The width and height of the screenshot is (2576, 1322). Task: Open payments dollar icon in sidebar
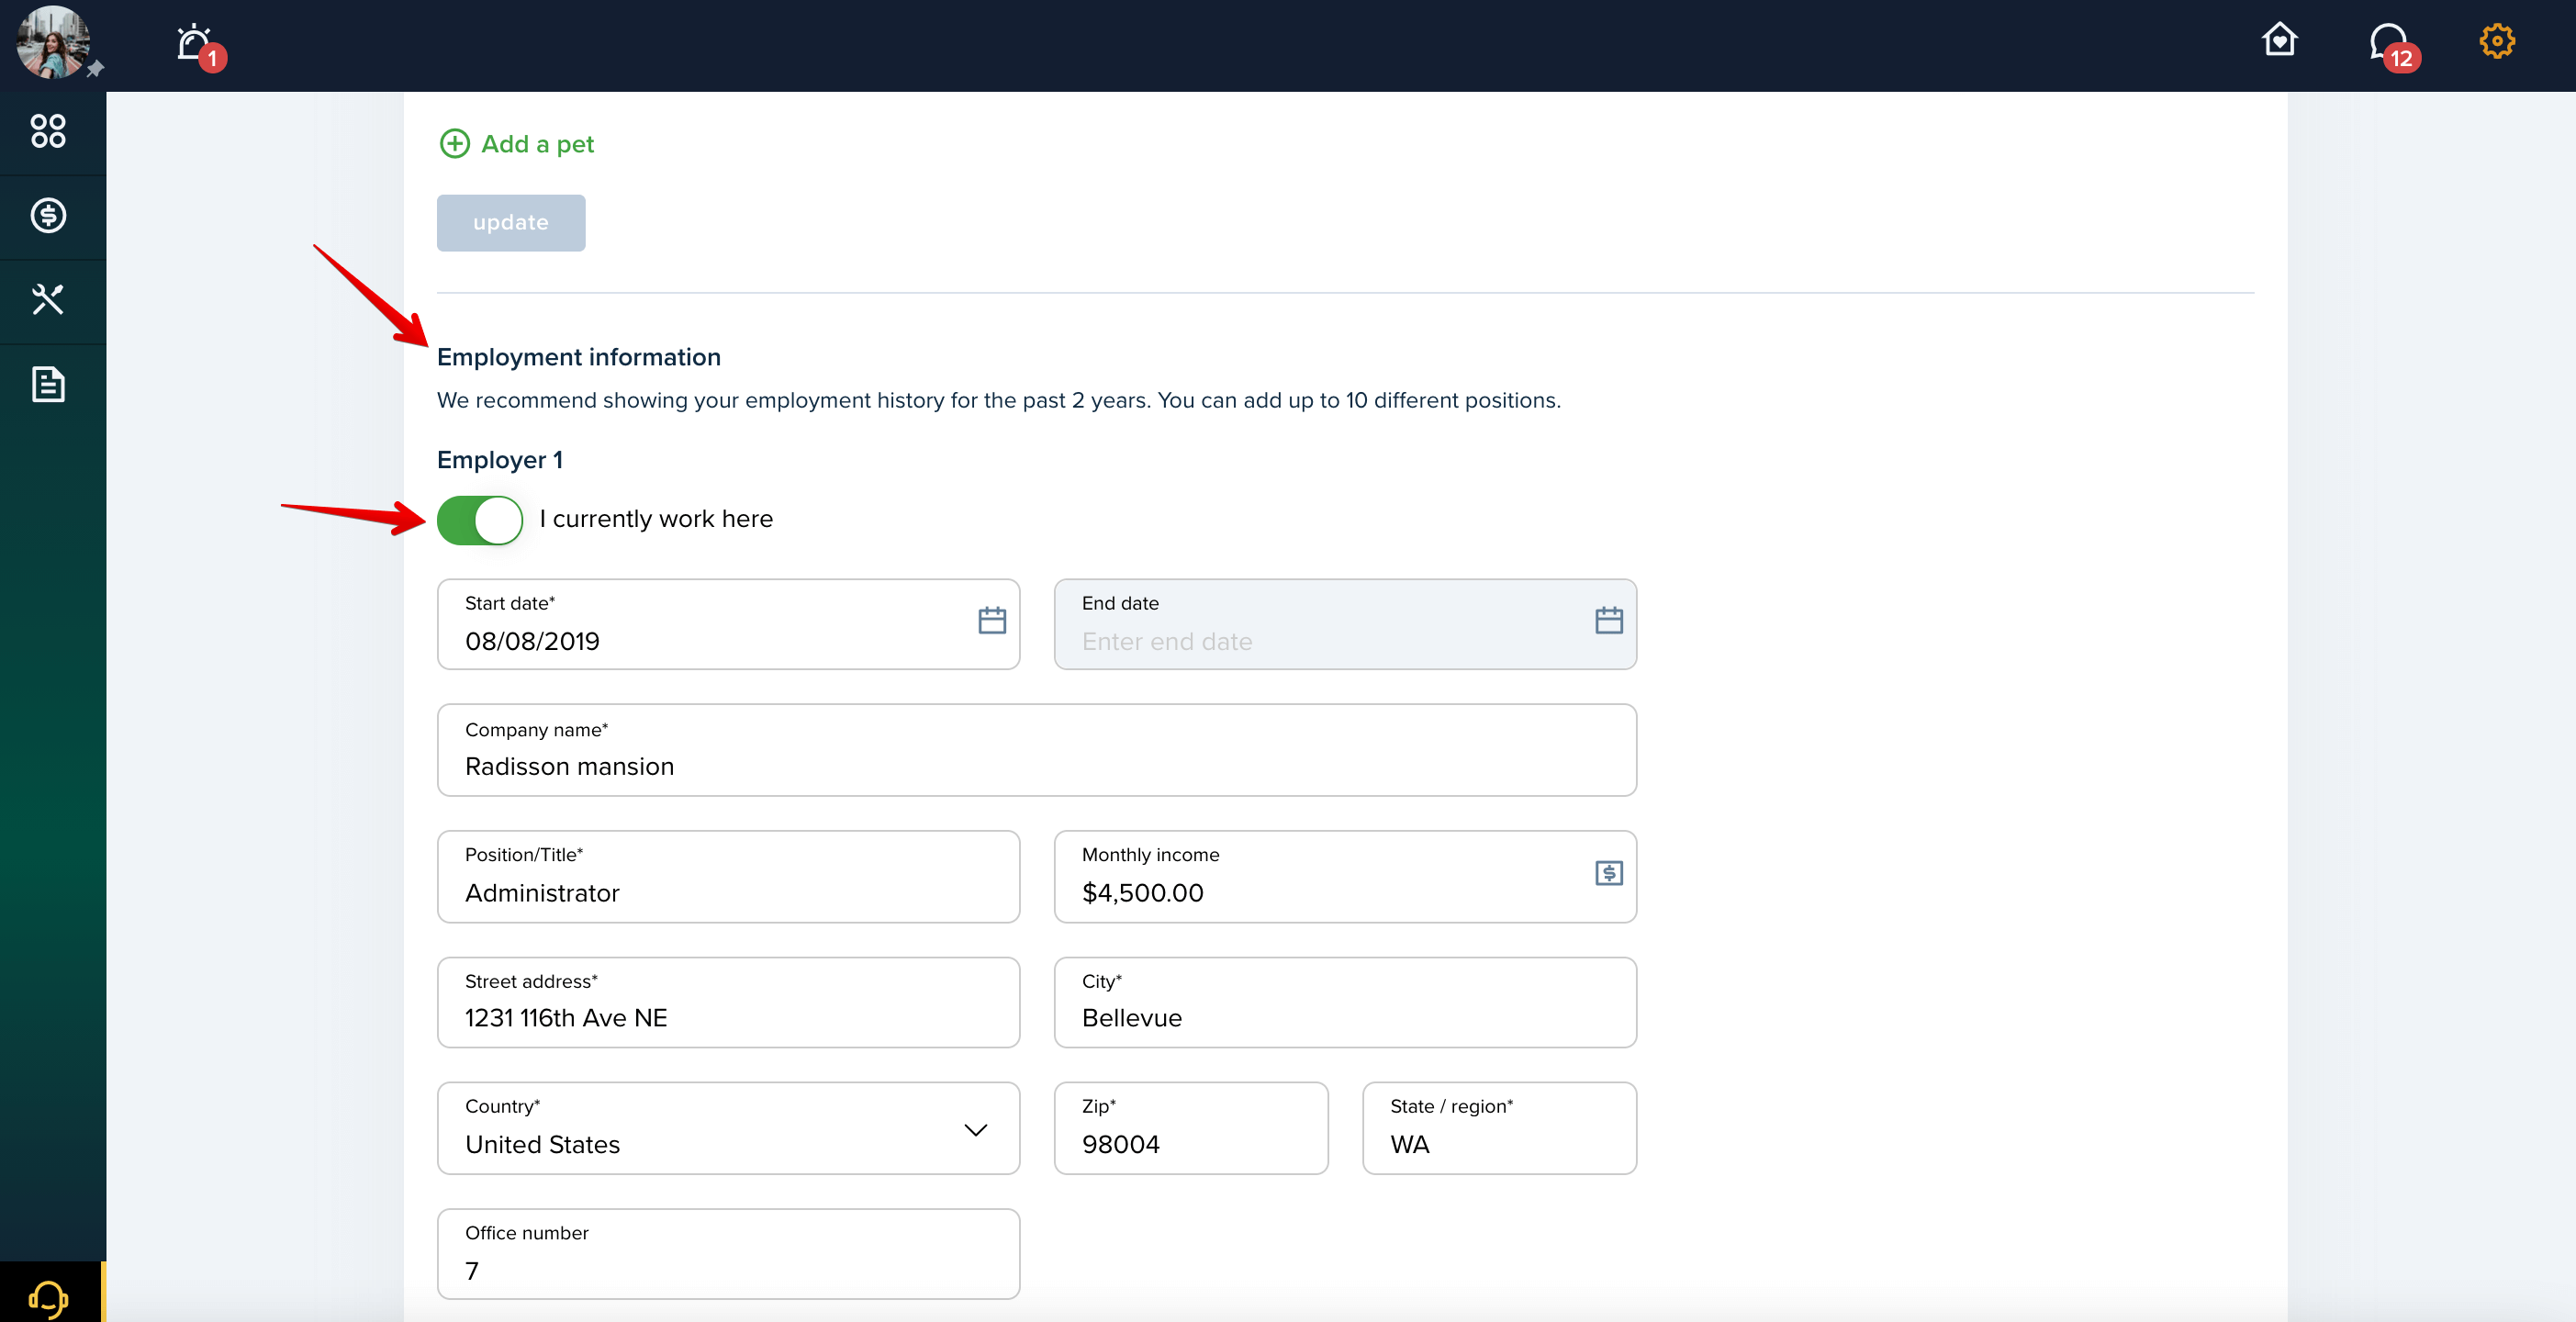click(x=48, y=215)
